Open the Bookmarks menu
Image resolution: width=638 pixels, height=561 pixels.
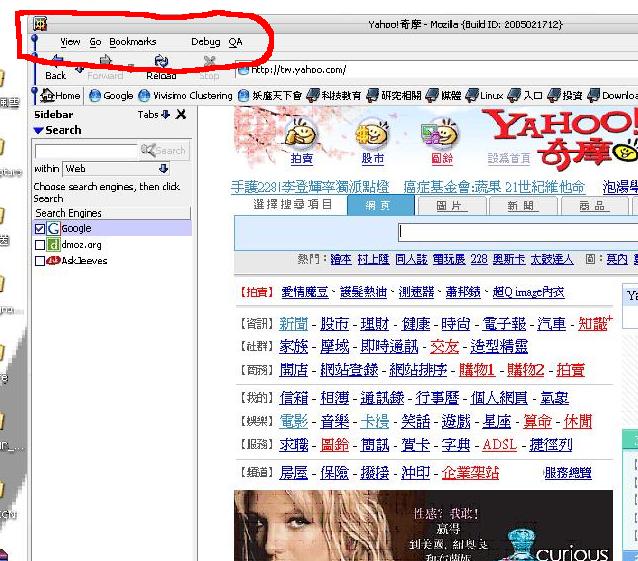click(x=132, y=42)
